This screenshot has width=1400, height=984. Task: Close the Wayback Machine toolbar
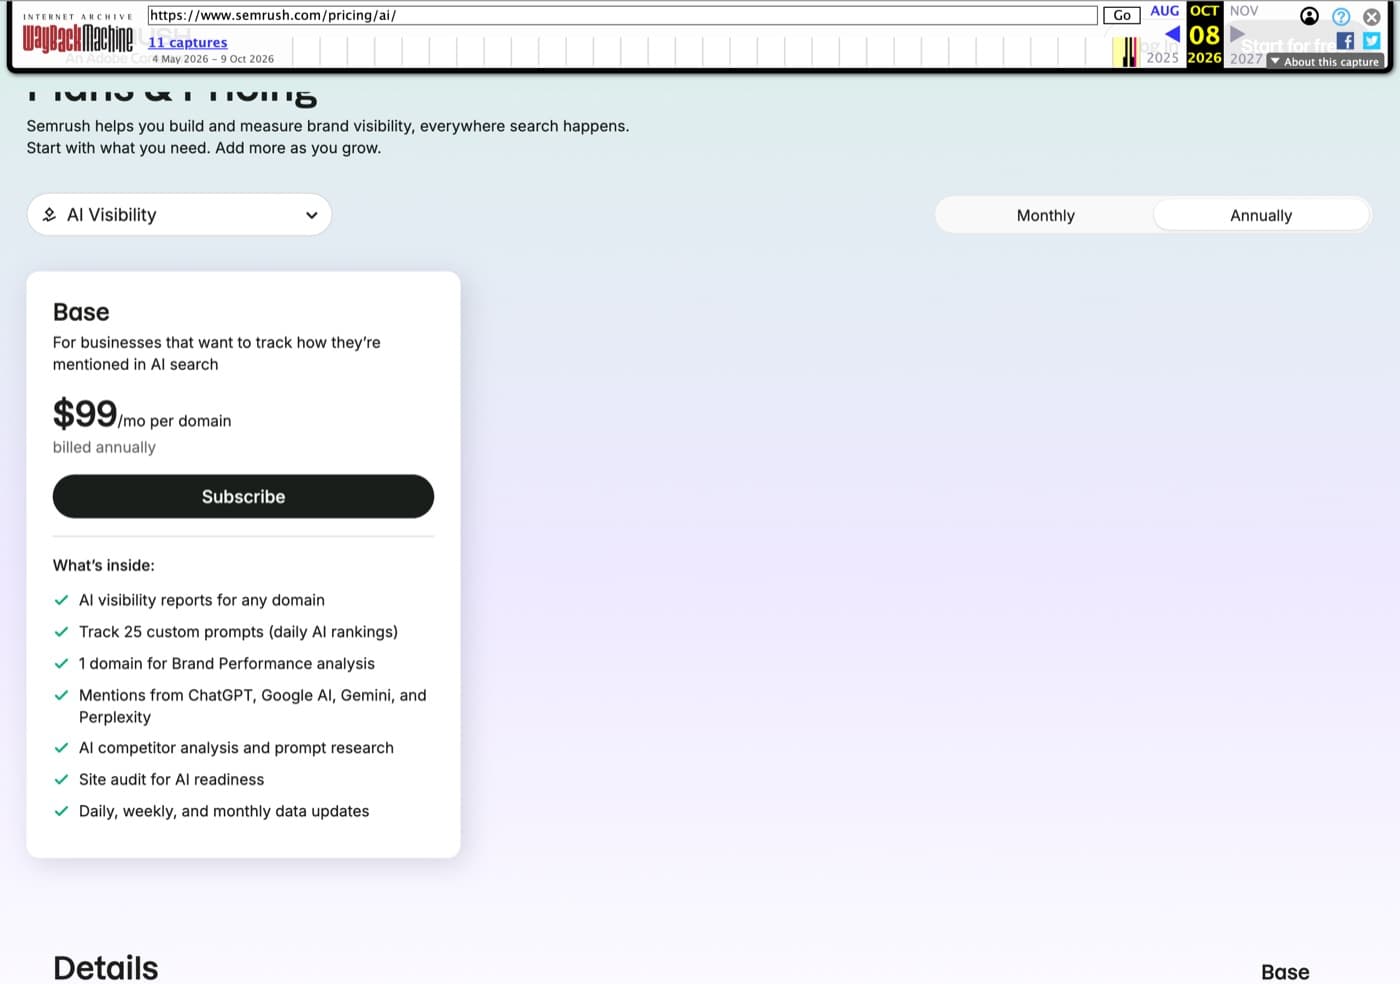pyautogui.click(x=1372, y=16)
